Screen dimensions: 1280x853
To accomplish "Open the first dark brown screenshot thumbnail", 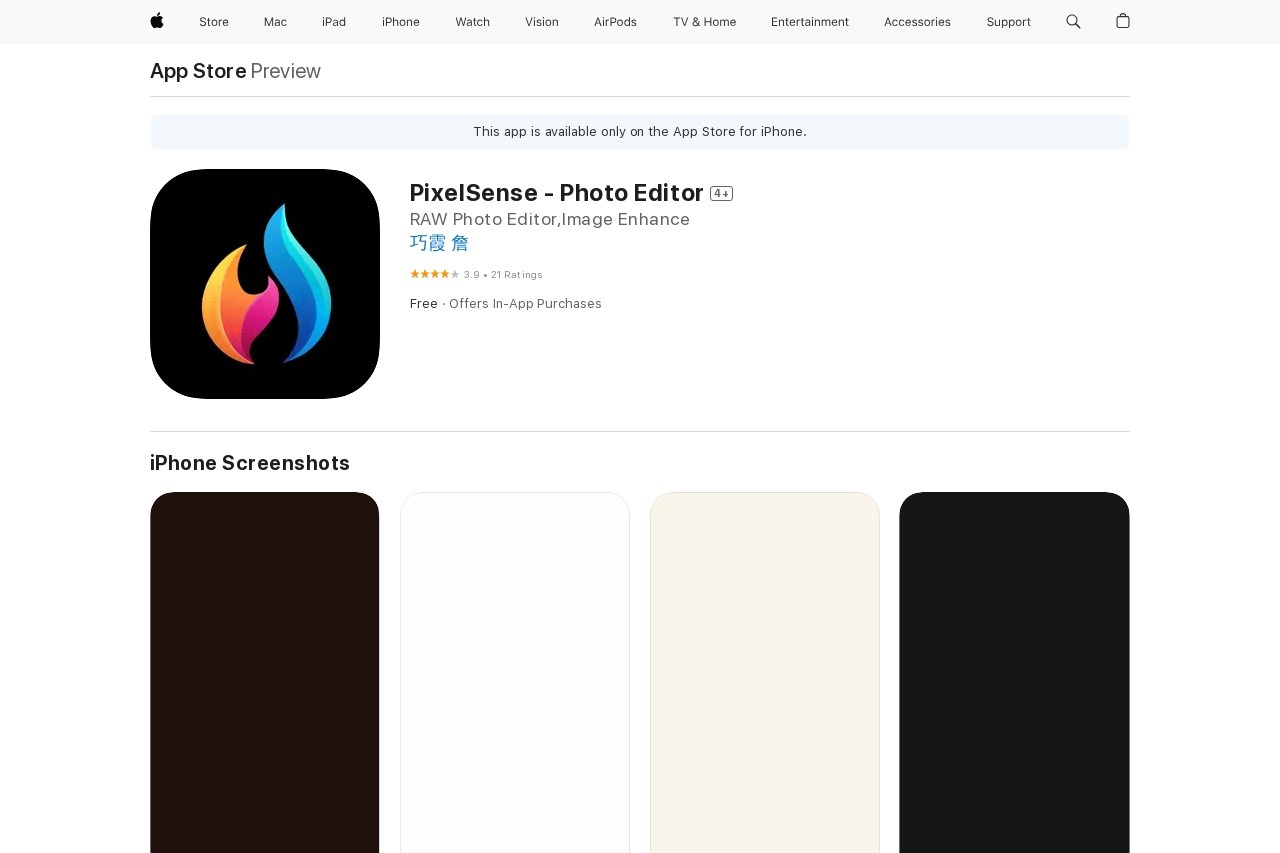I will [x=265, y=672].
